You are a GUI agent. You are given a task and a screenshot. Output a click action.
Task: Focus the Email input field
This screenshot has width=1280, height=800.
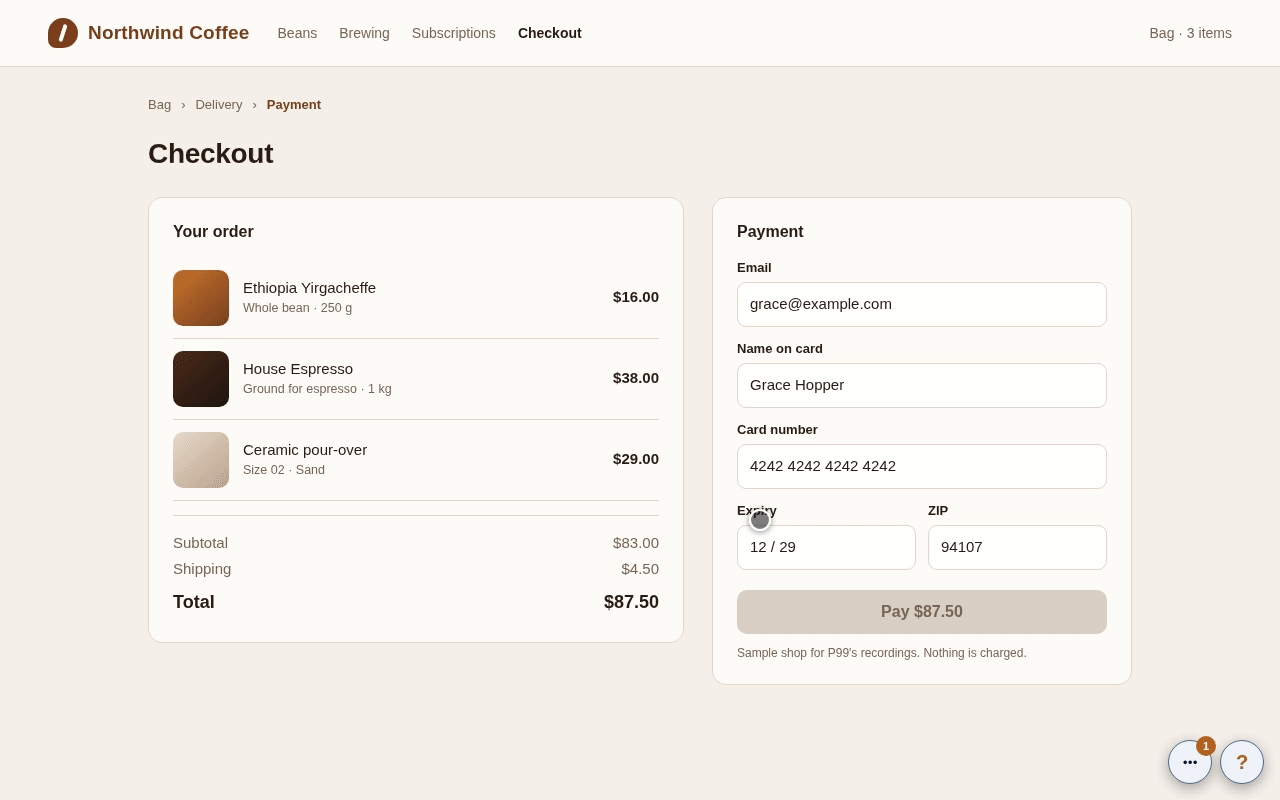point(922,304)
